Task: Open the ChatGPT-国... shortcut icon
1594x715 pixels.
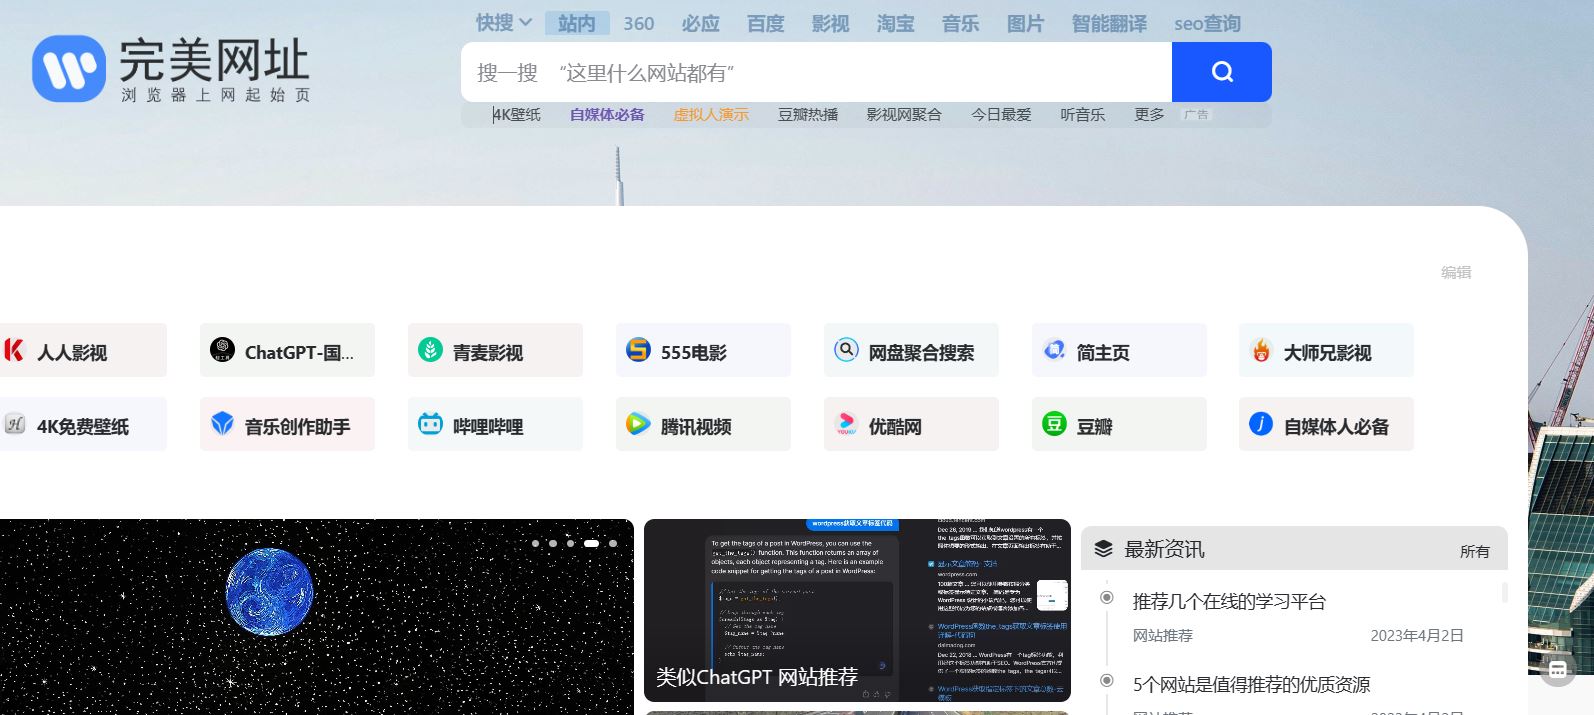Action: [x=222, y=350]
